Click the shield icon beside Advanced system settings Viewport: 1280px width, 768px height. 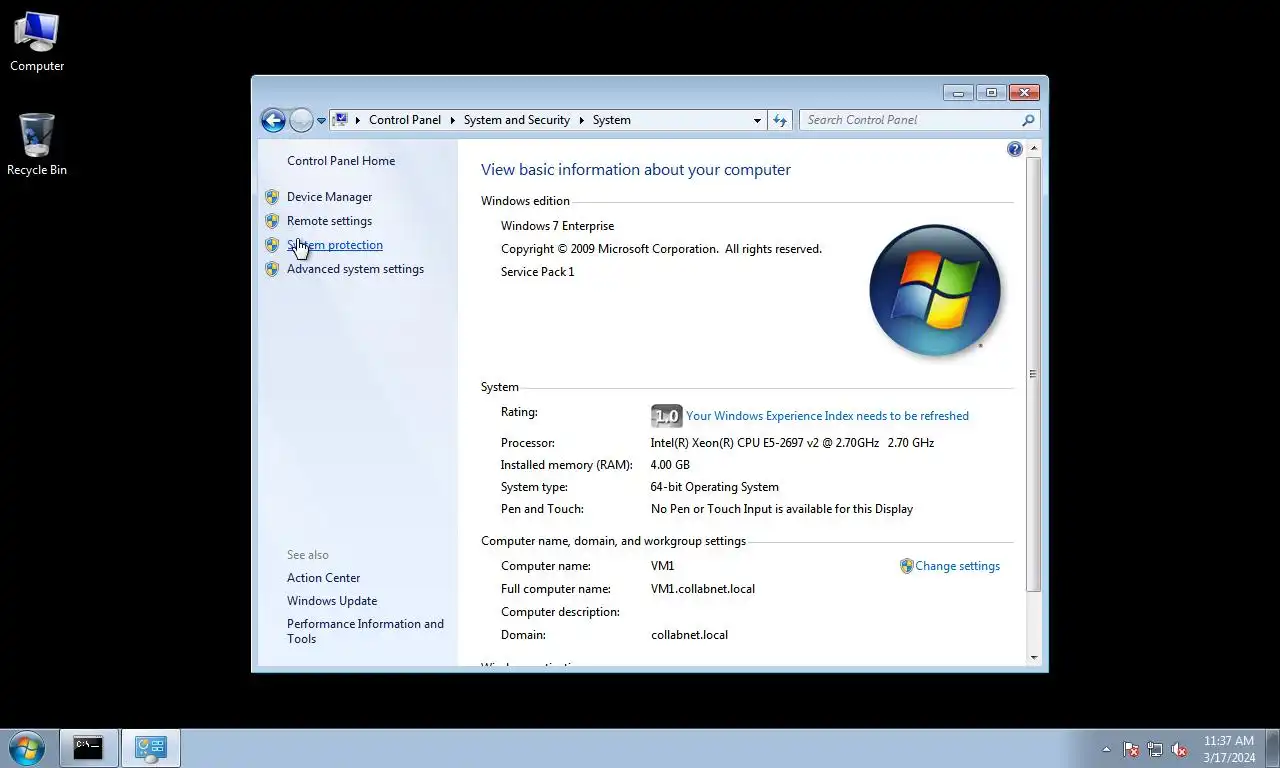[x=272, y=269]
